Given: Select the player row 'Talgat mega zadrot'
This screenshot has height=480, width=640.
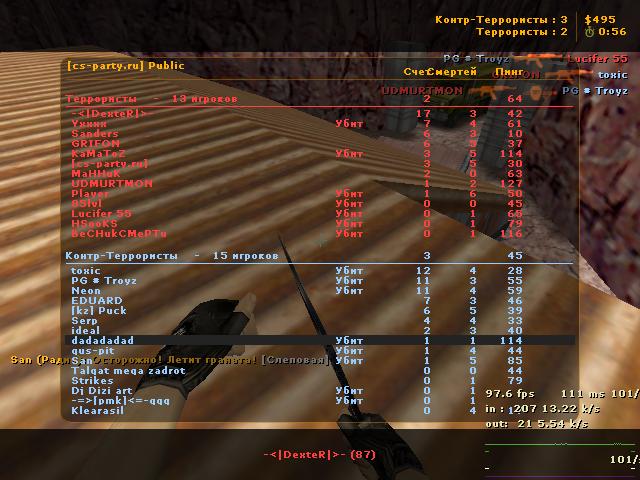Looking at the screenshot, I should pyautogui.click(x=320, y=371).
